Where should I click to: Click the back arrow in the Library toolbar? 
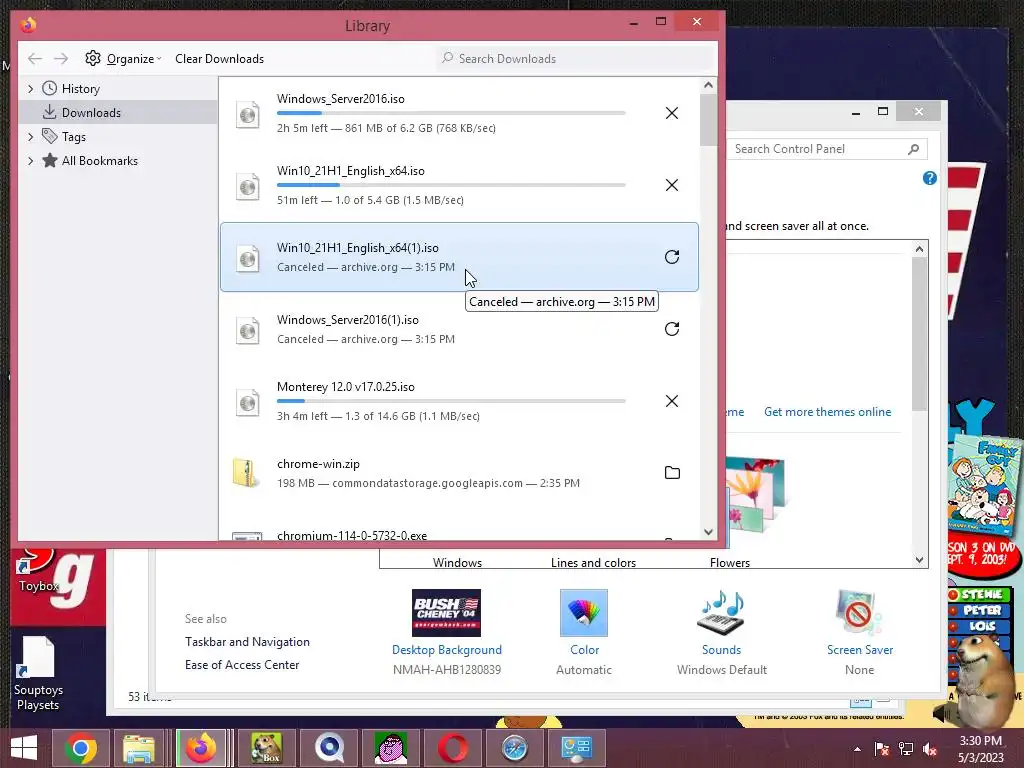(35, 59)
